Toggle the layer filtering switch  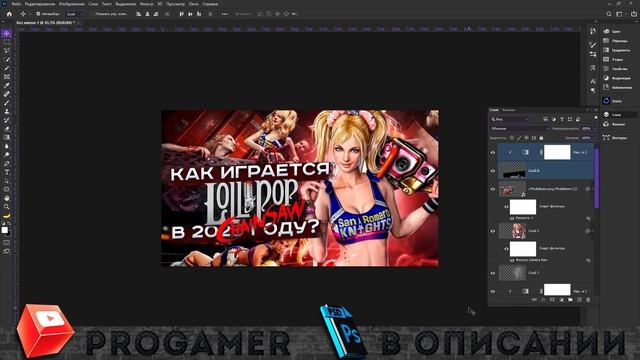tap(596, 118)
